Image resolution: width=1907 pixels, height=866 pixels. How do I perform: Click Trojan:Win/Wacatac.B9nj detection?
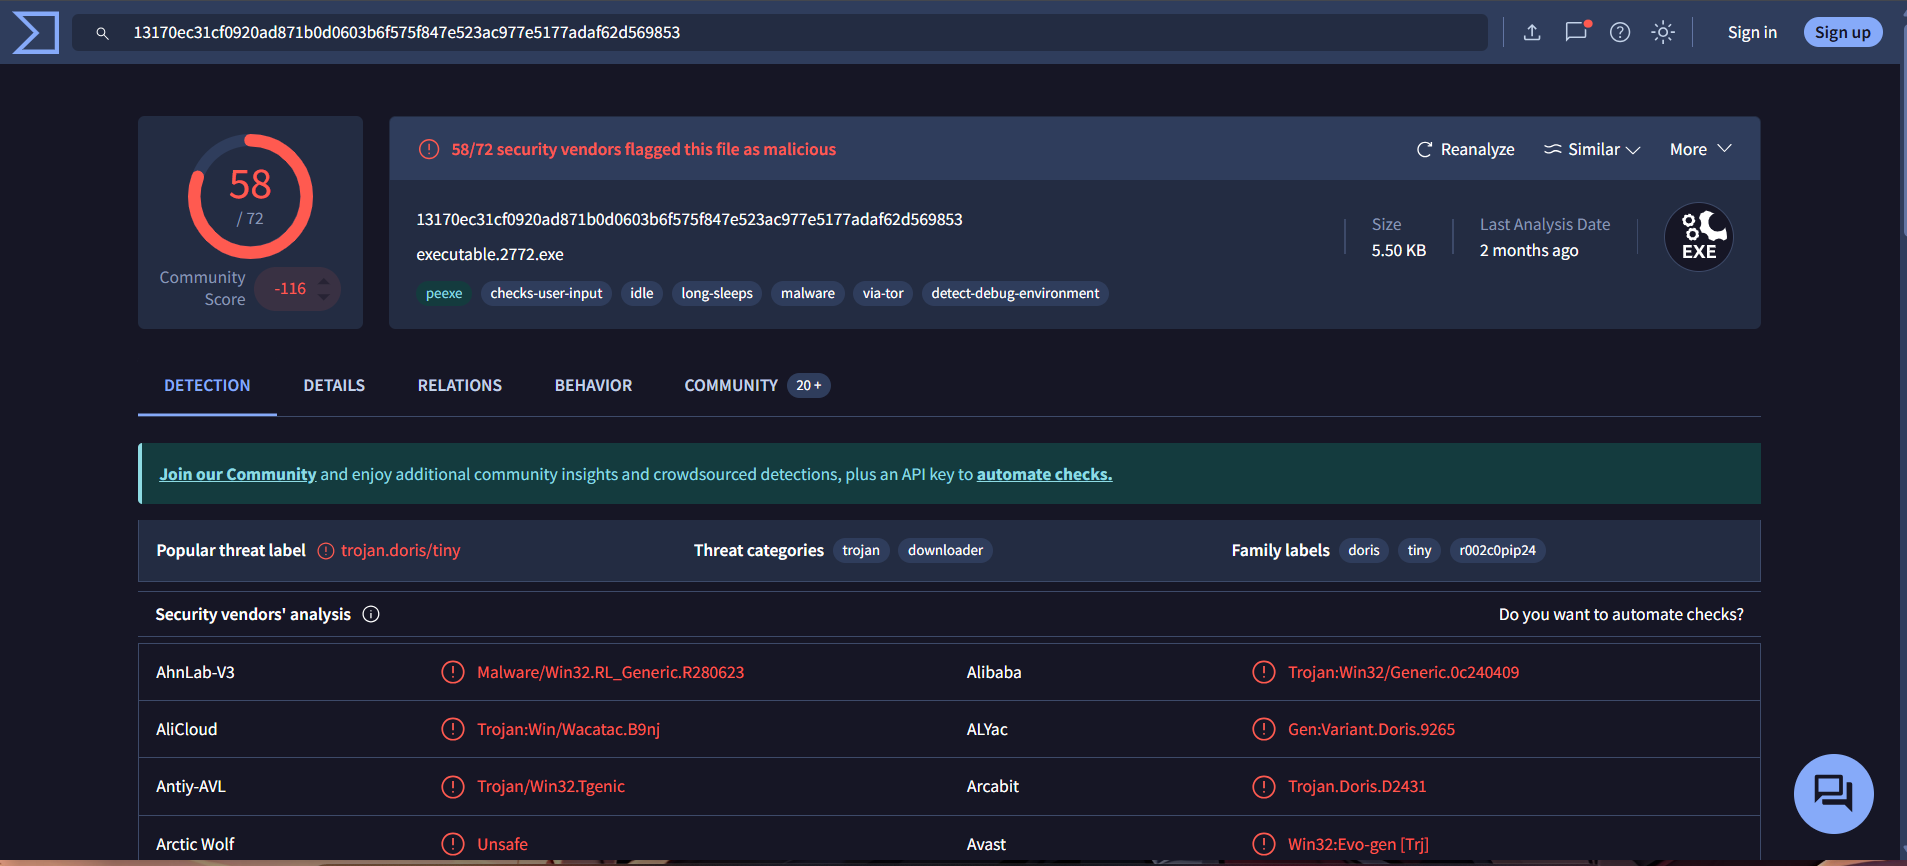click(569, 729)
